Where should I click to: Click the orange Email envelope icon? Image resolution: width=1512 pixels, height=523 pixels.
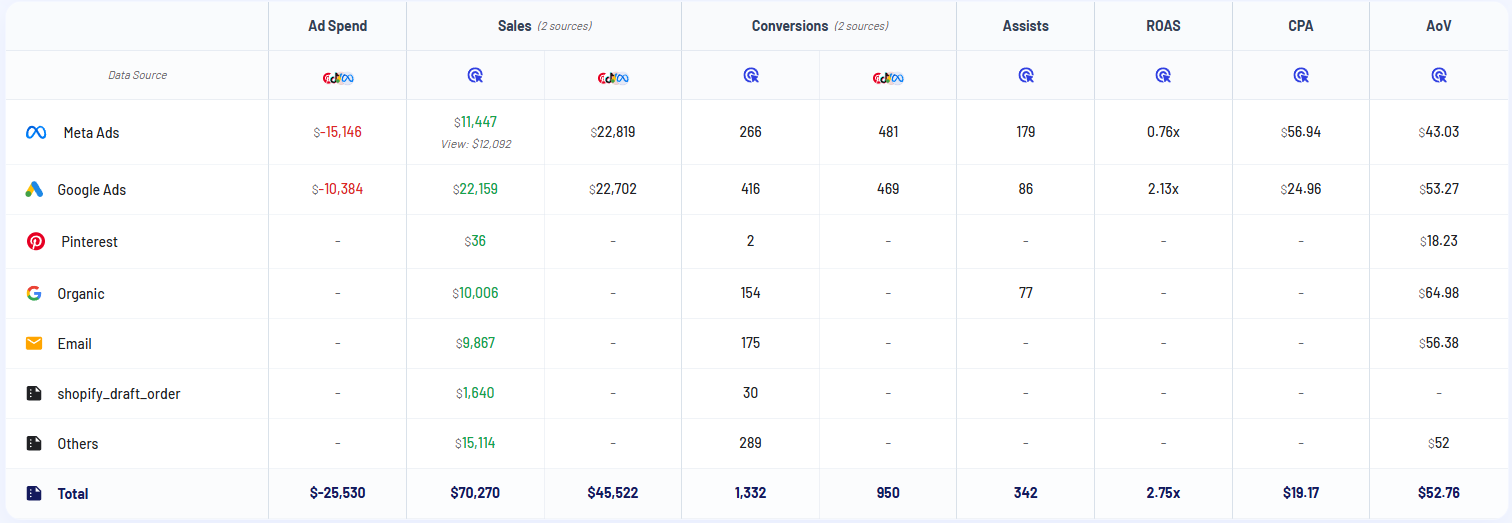[34, 343]
